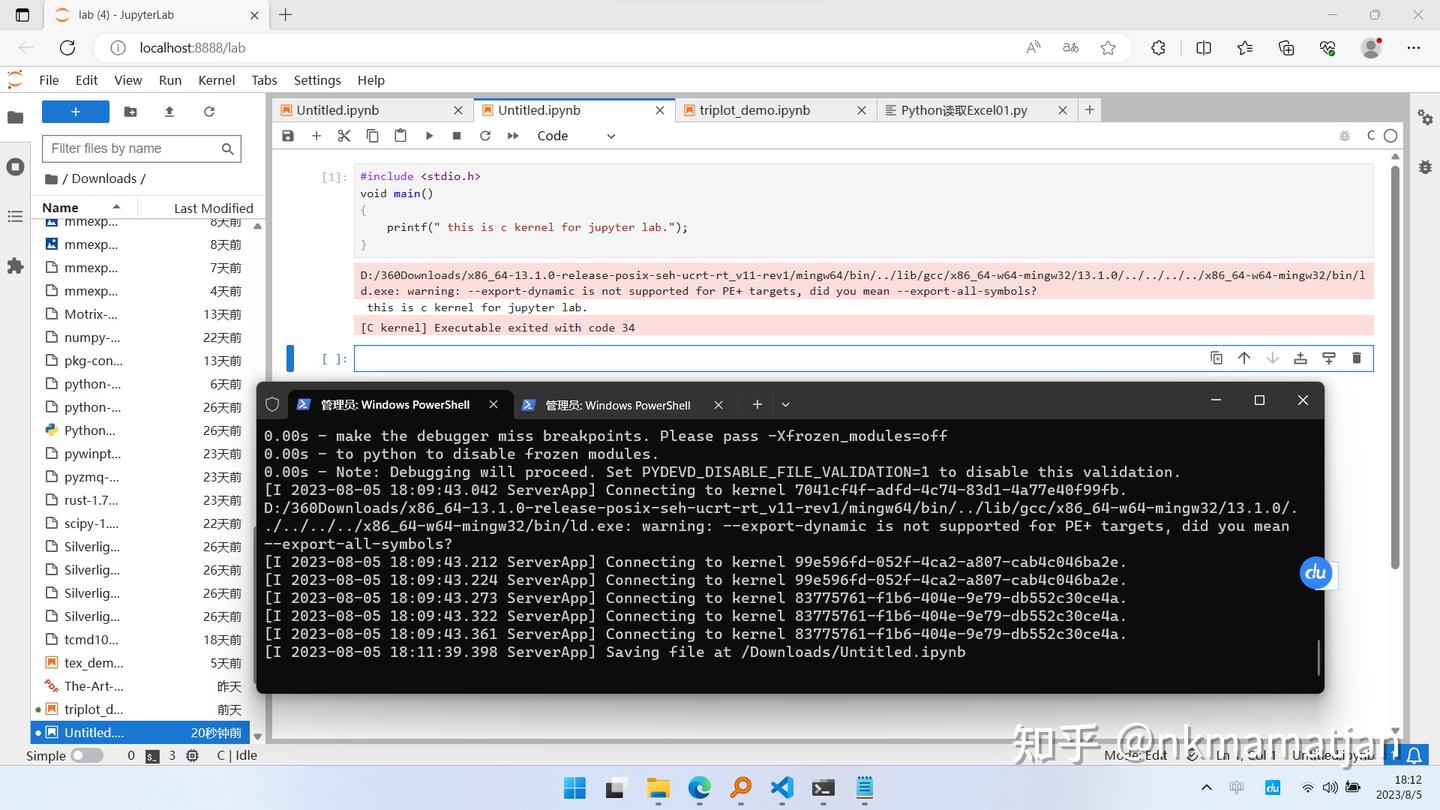The height and width of the screenshot is (810, 1440).
Task: Toggle Simple interface mode in status bar
Action: [87, 755]
